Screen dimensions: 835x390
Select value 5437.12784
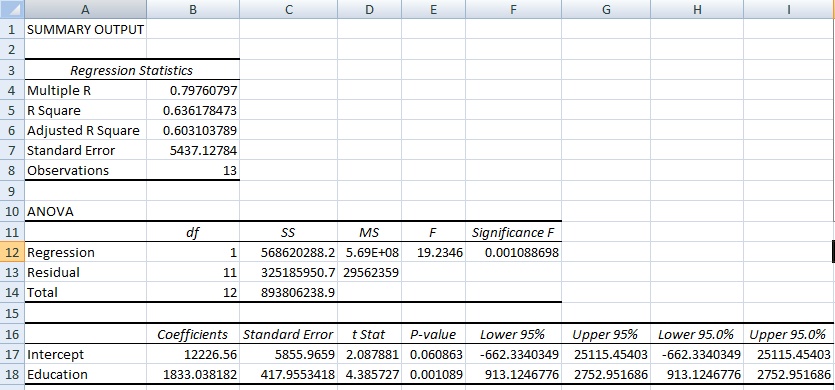tap(193, 151)
